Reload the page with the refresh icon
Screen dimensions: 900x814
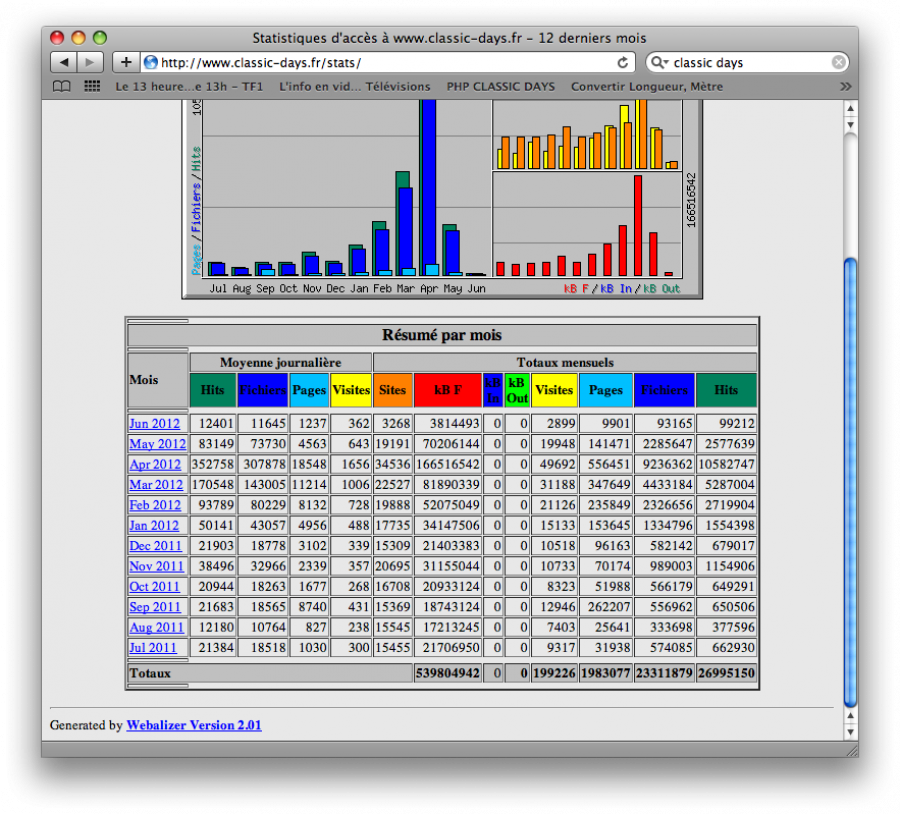(x=622, y=63)
